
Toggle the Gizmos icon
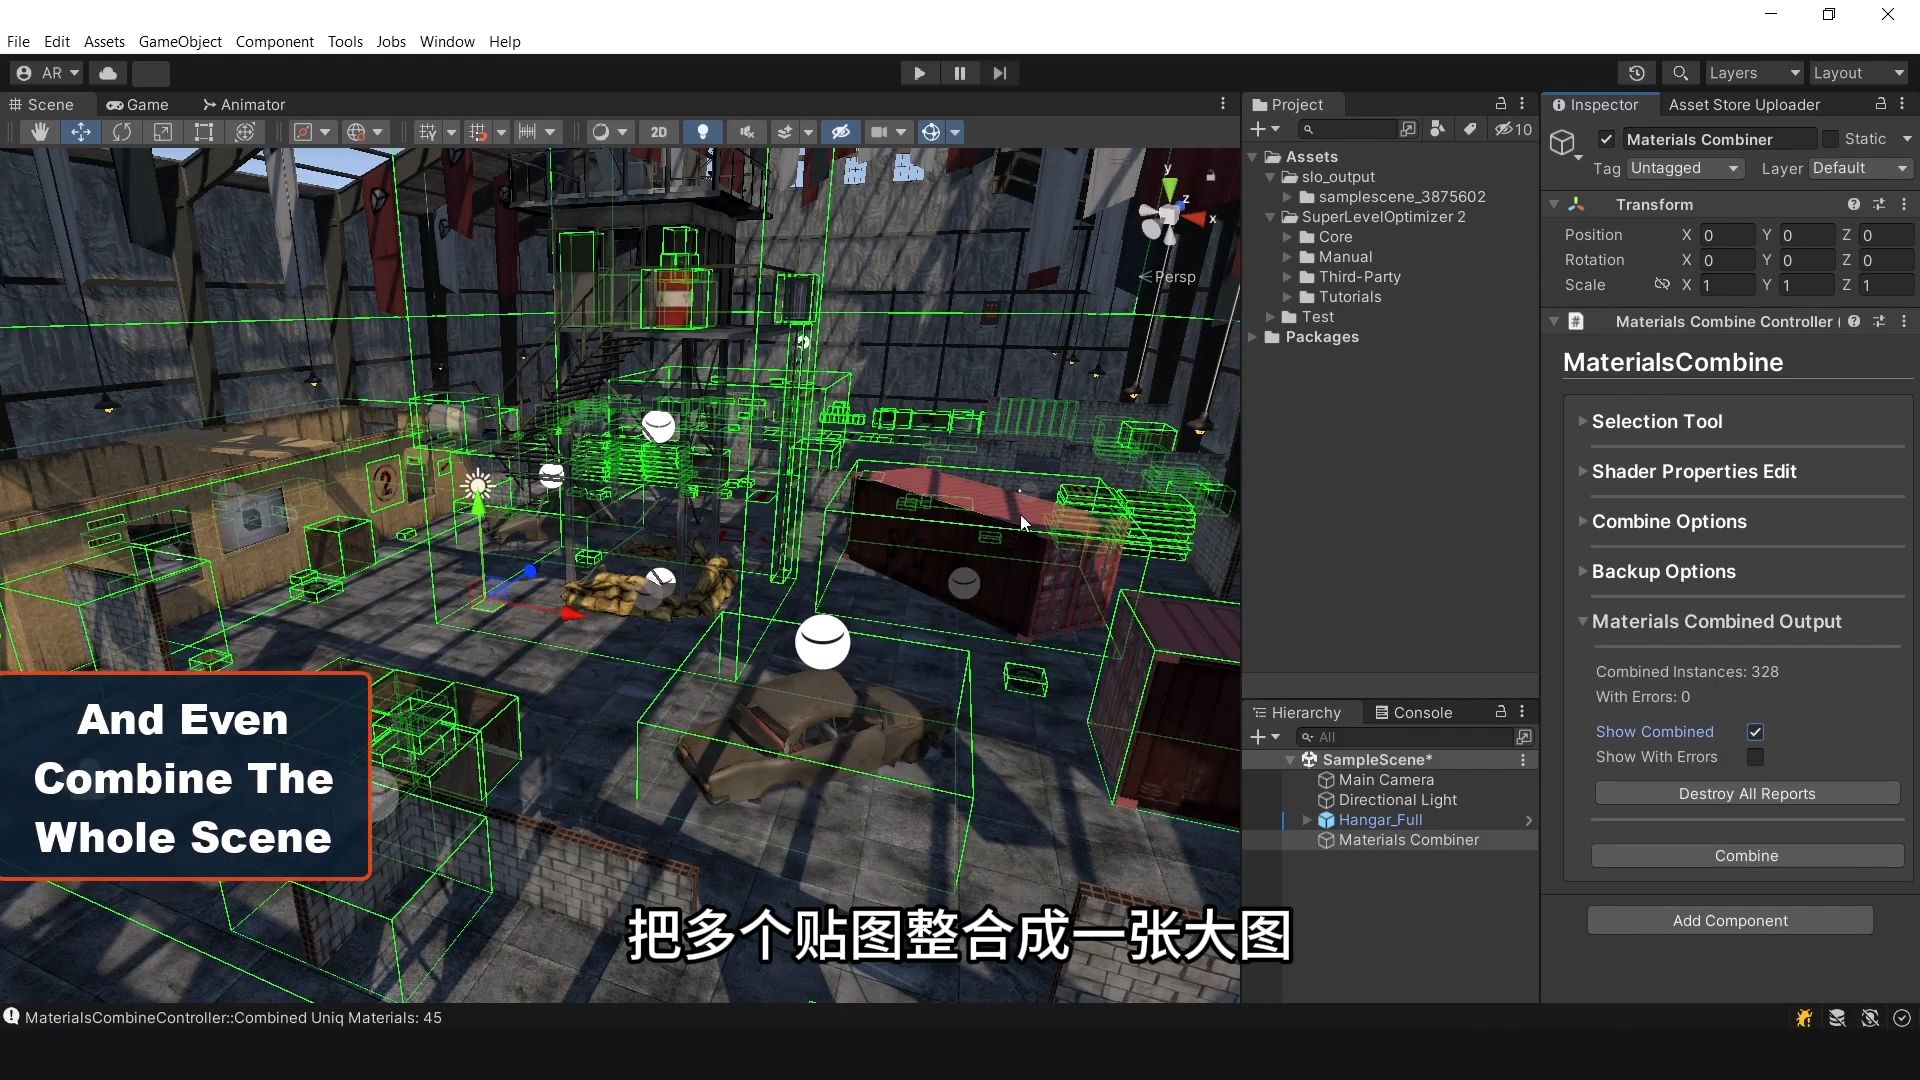click(x=931, y=132)
